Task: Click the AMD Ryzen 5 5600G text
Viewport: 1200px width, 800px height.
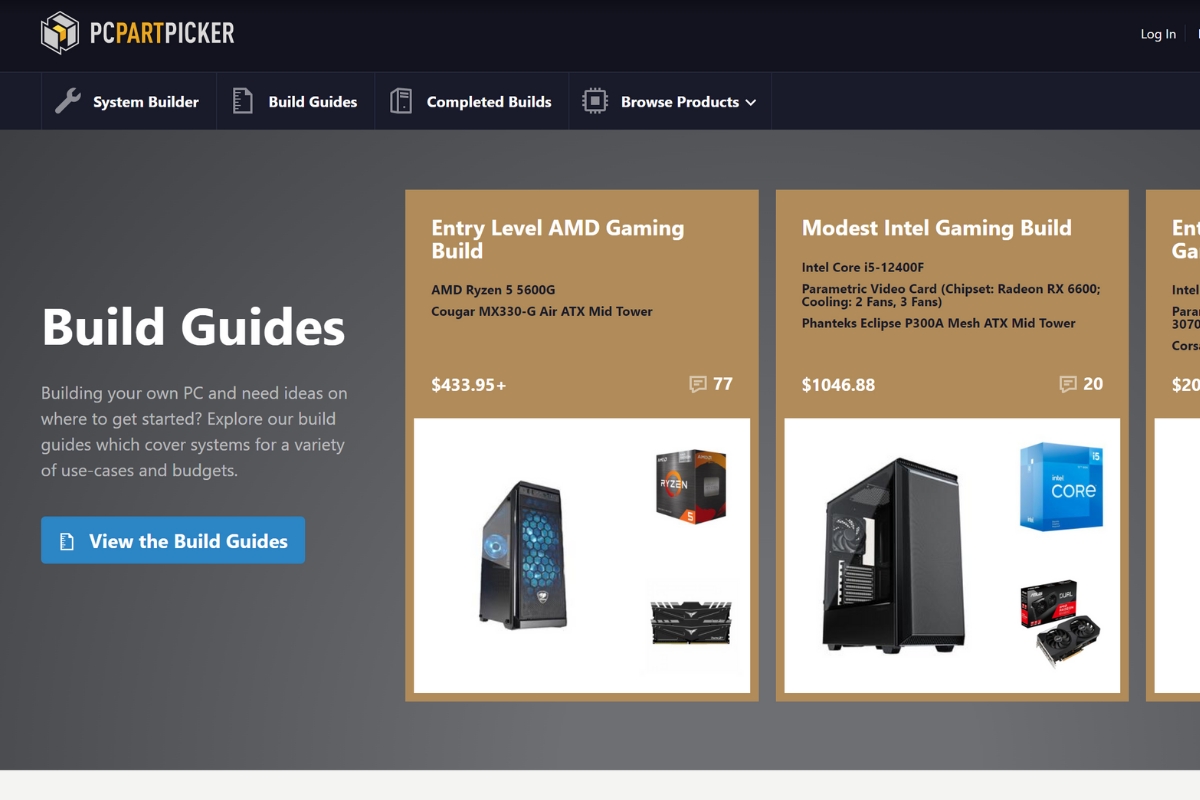Action: (493, 290)
